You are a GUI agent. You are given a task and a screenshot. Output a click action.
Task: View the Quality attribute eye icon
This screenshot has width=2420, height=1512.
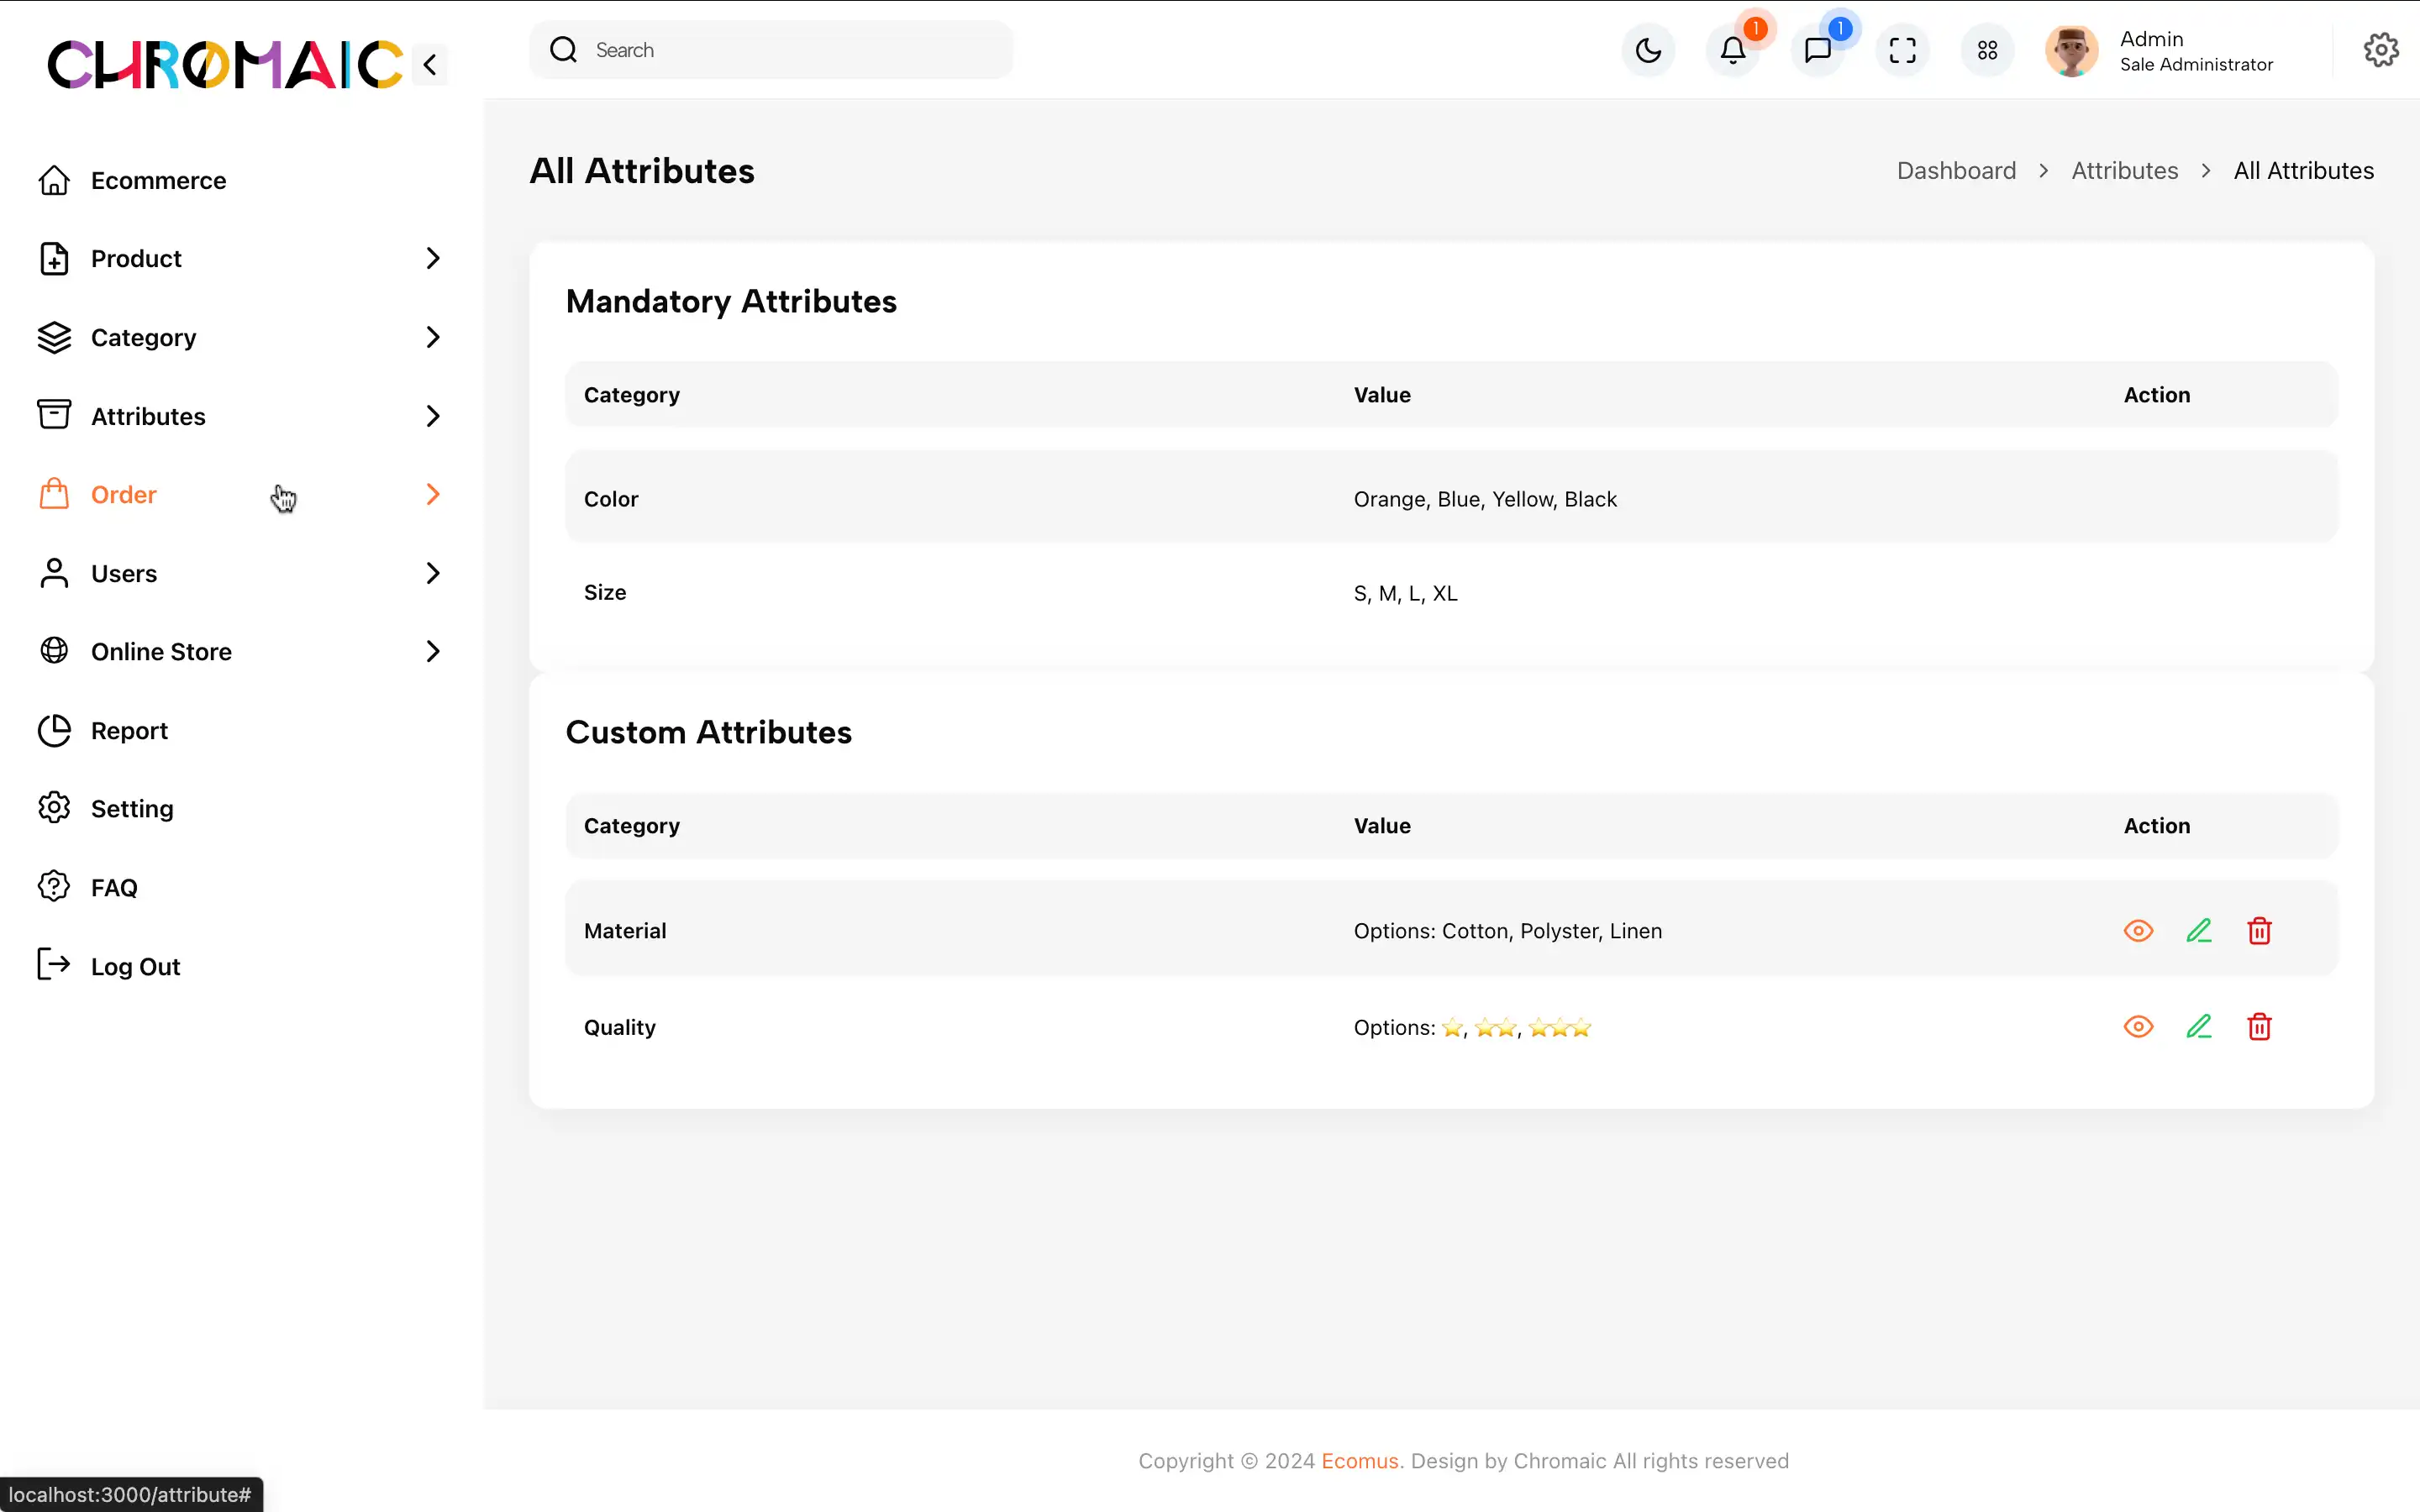pos(2138,1027)
